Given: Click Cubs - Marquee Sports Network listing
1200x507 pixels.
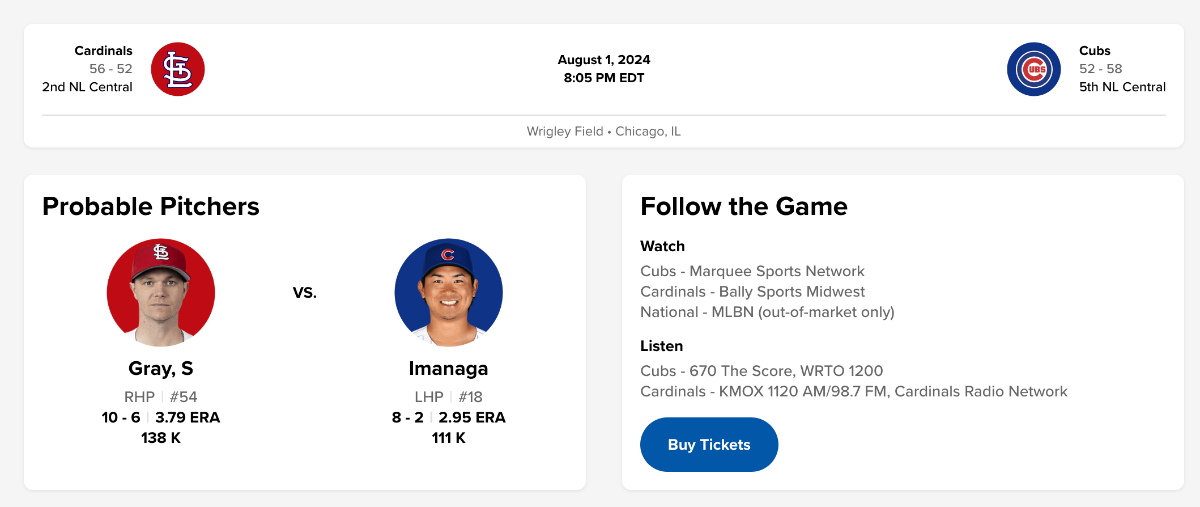Looking at the screenshot, I should click(752, 271).
